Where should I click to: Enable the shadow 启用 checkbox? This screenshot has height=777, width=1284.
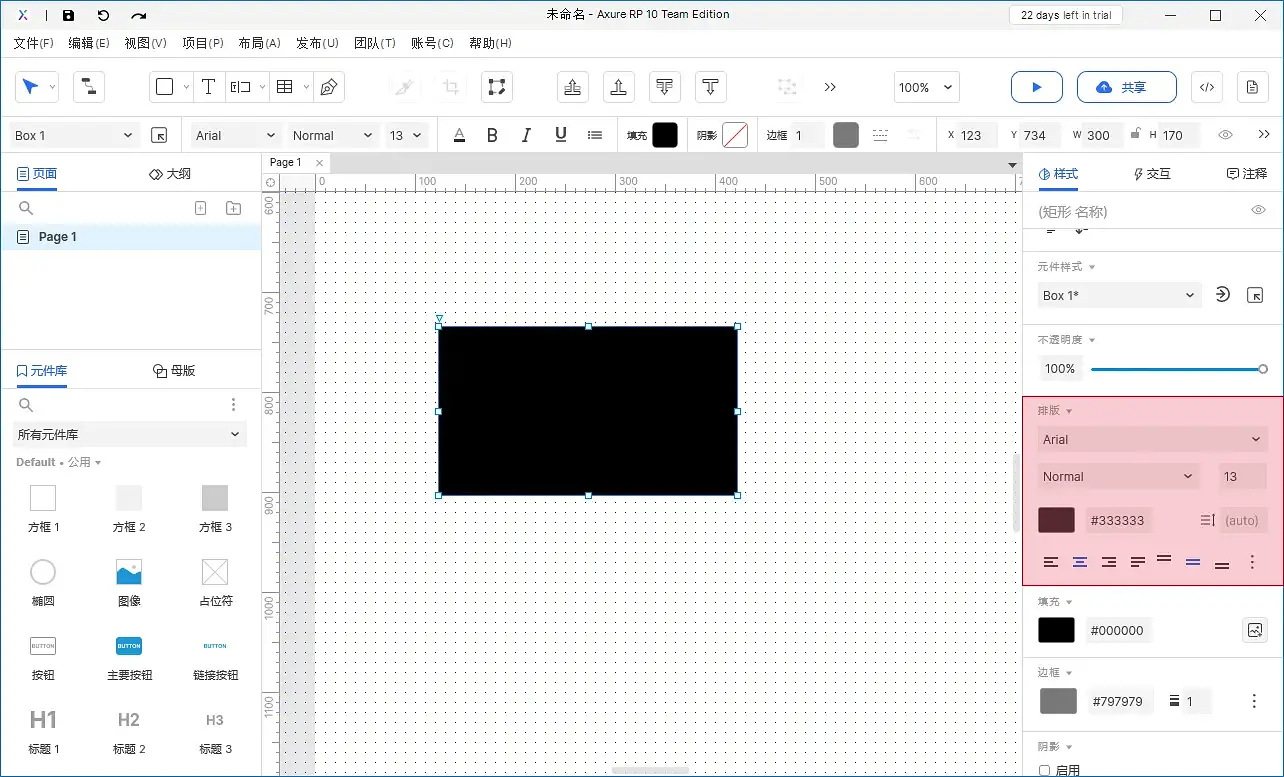click(1045, 770)
